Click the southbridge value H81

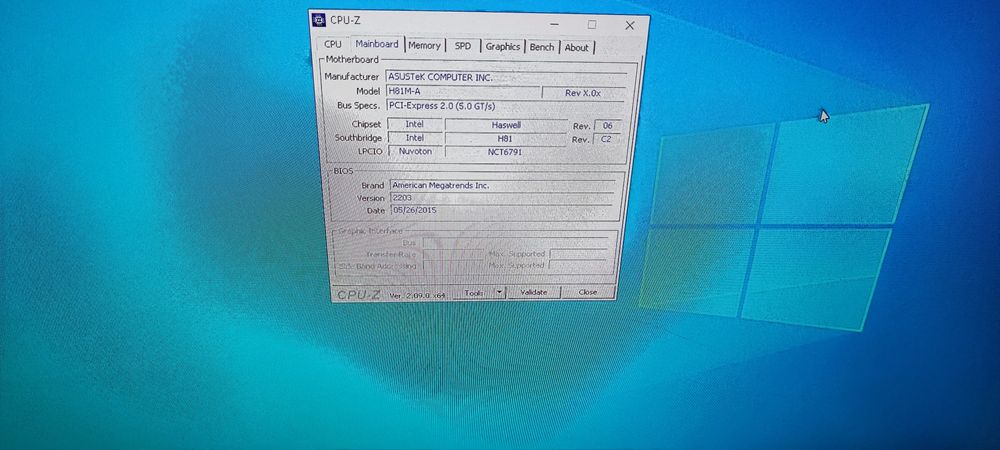(x=505, y=138)
